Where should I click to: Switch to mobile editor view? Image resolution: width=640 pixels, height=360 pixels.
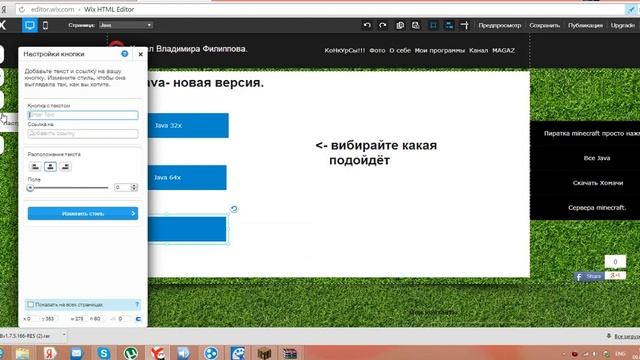(x=45, y=25)
